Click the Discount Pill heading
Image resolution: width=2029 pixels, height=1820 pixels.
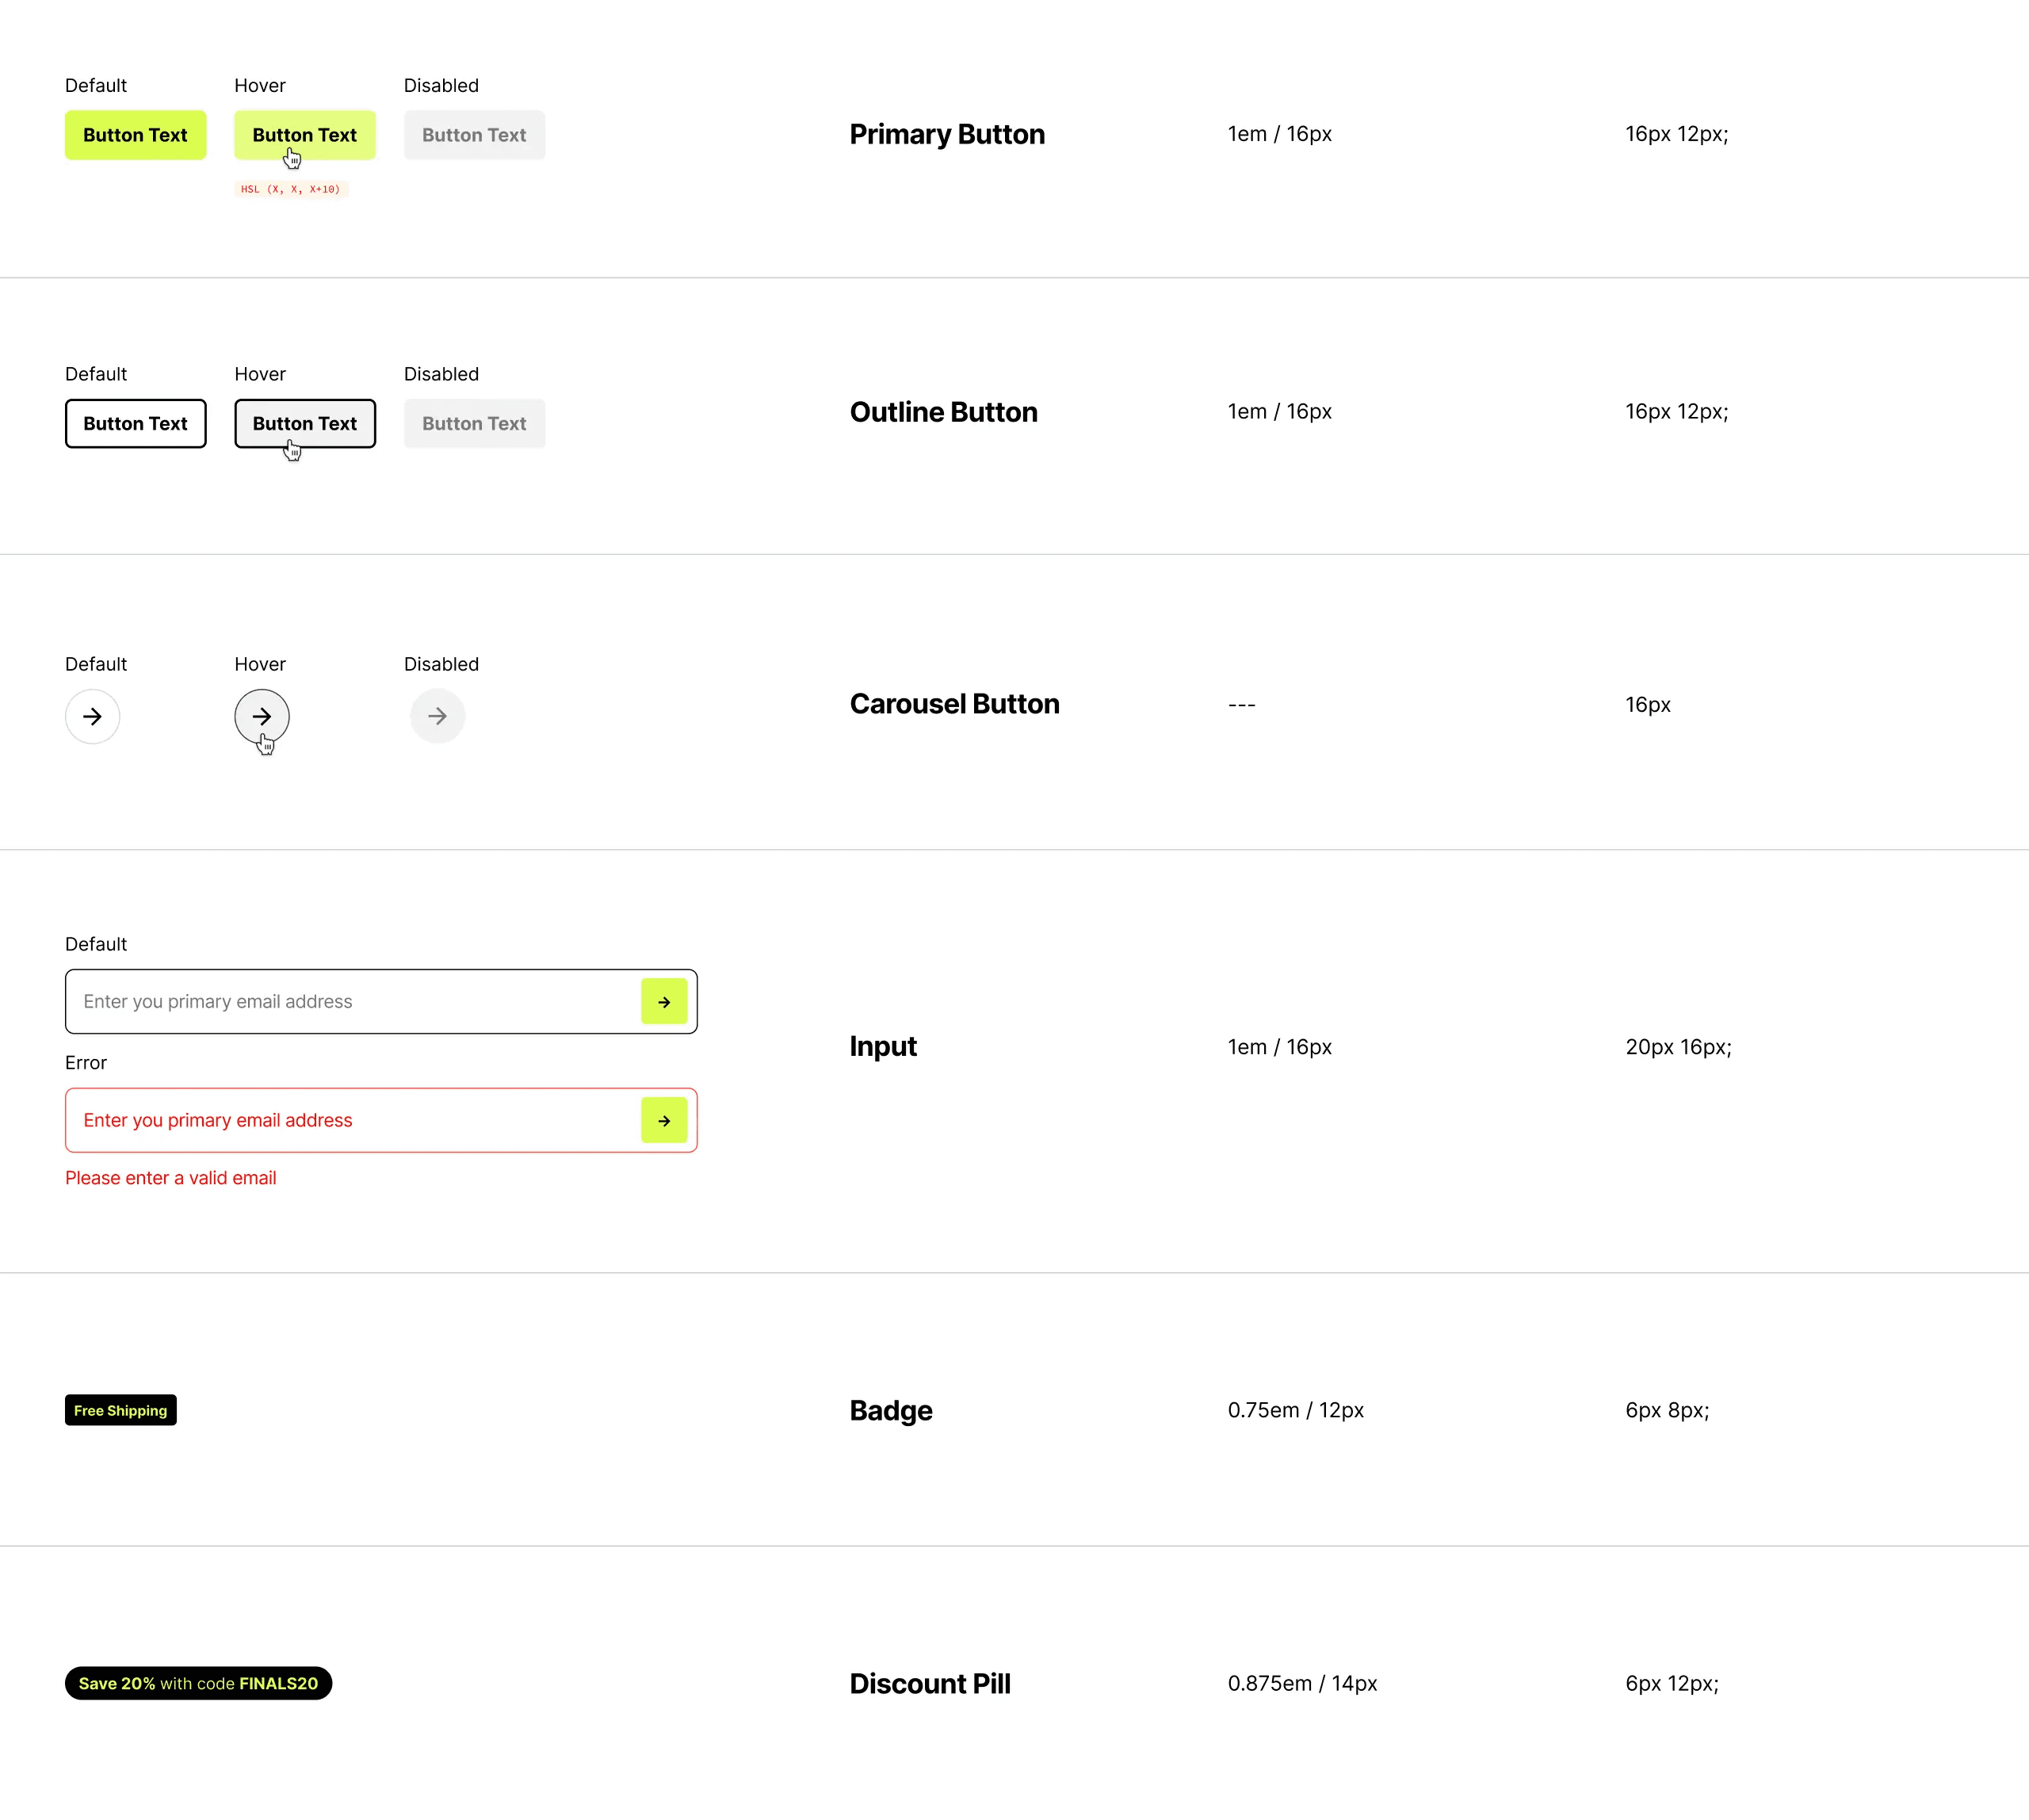[x=930, y=1684]
